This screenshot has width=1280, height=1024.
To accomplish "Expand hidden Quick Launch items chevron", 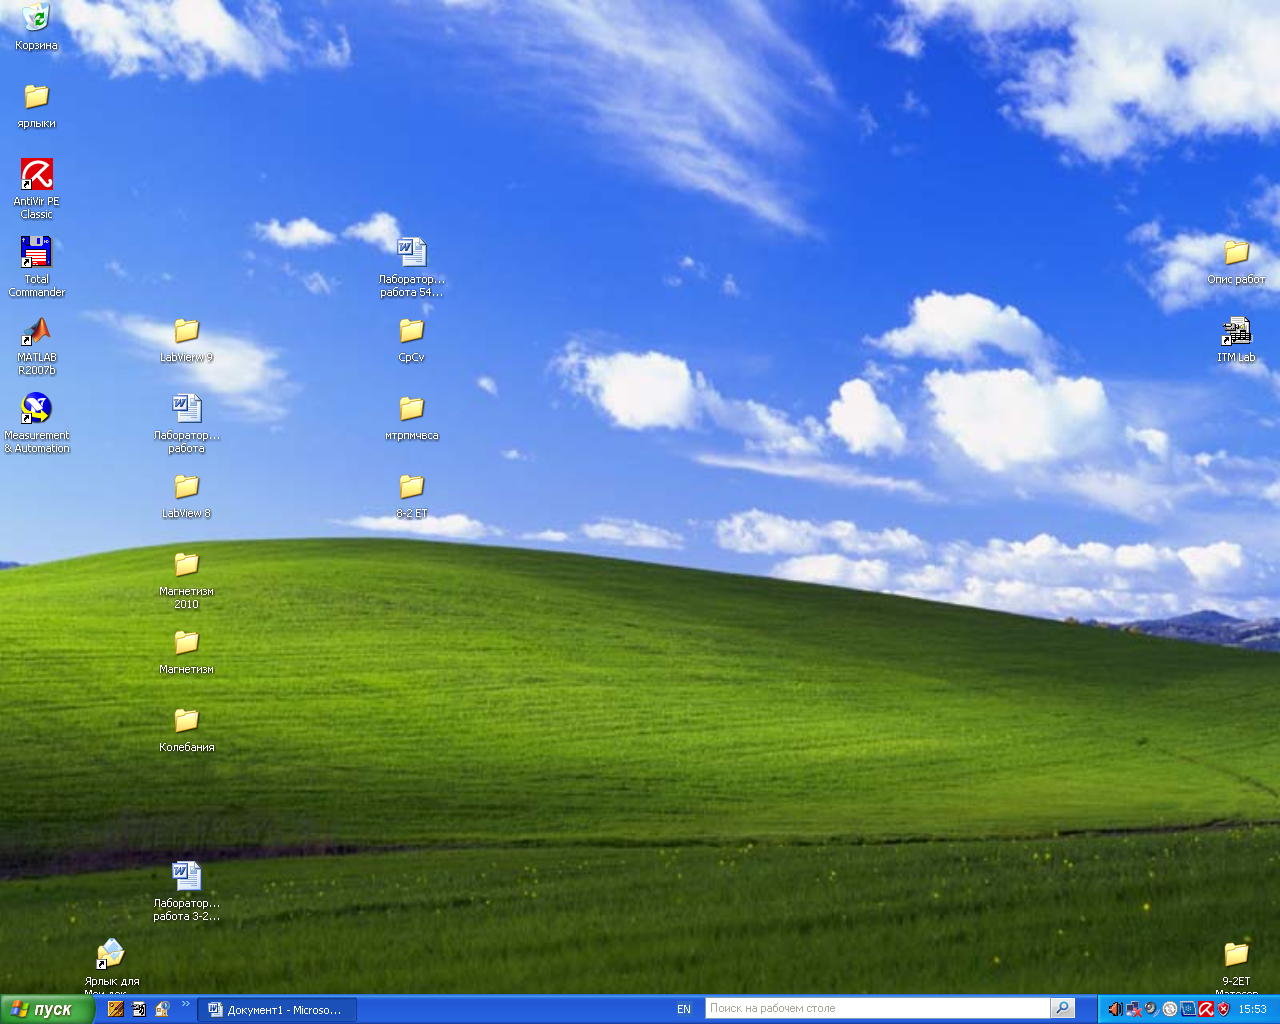I will [x=186, y=1004].
